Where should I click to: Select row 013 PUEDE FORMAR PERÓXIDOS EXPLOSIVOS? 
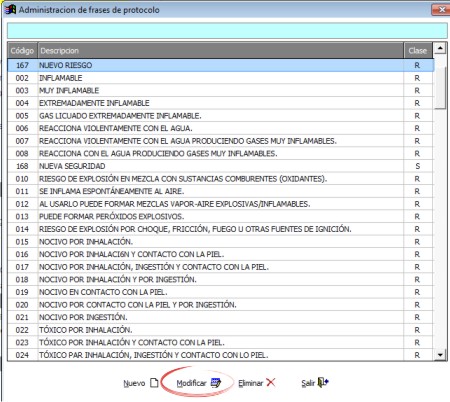click(x=221, y=216)
